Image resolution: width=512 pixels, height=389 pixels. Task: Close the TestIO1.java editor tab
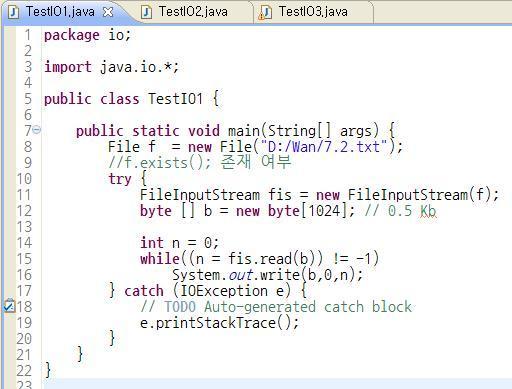pyautogui.click(x=108, y=12)
